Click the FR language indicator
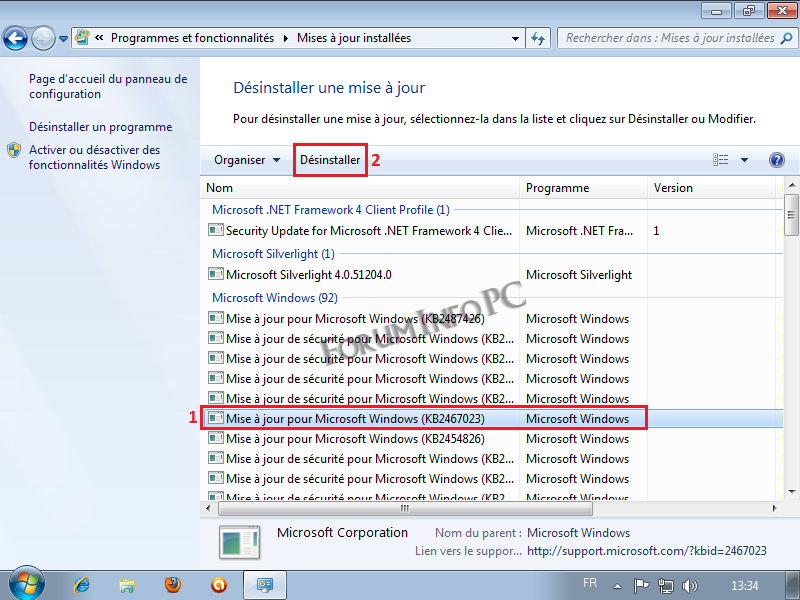The image size is (800, 600). pyautogui.click(x=590, y=583)
